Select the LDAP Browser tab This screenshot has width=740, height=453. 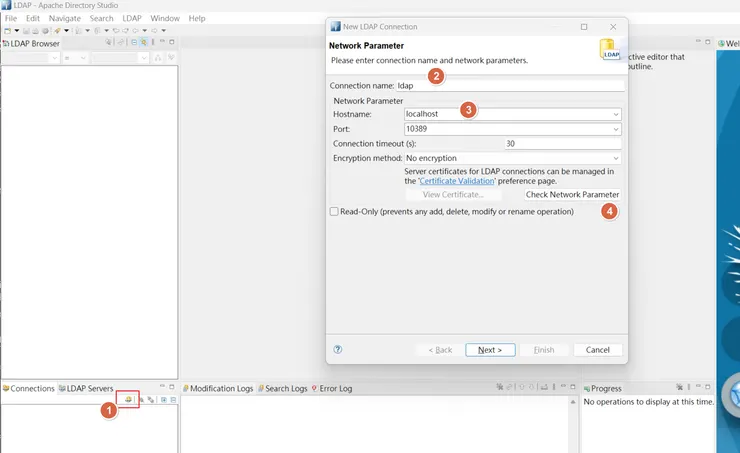(x=31, y=43)
